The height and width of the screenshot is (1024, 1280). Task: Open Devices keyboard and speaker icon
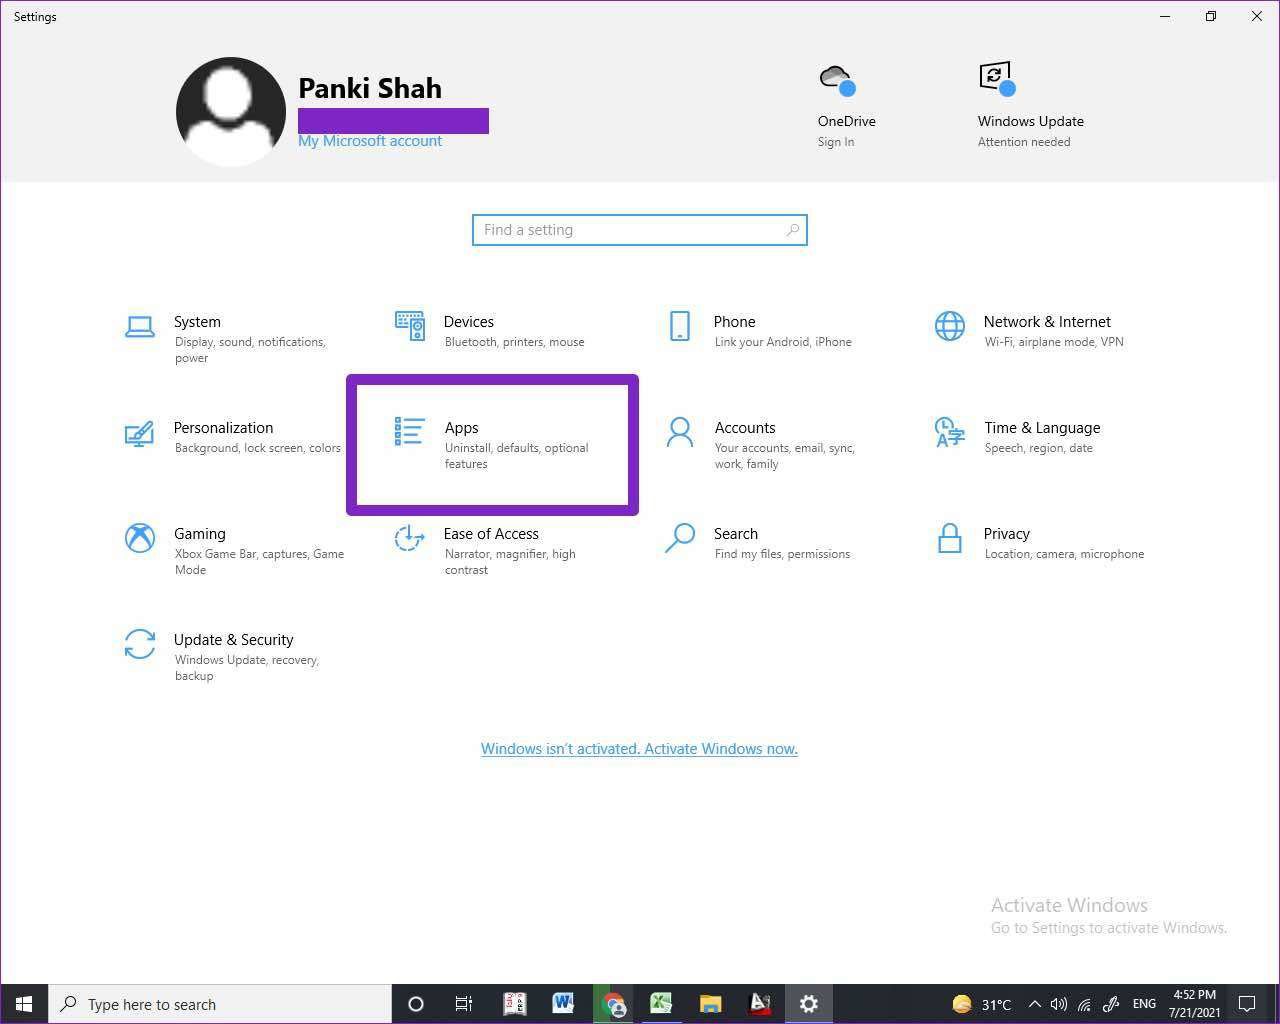tap(409, 326)
